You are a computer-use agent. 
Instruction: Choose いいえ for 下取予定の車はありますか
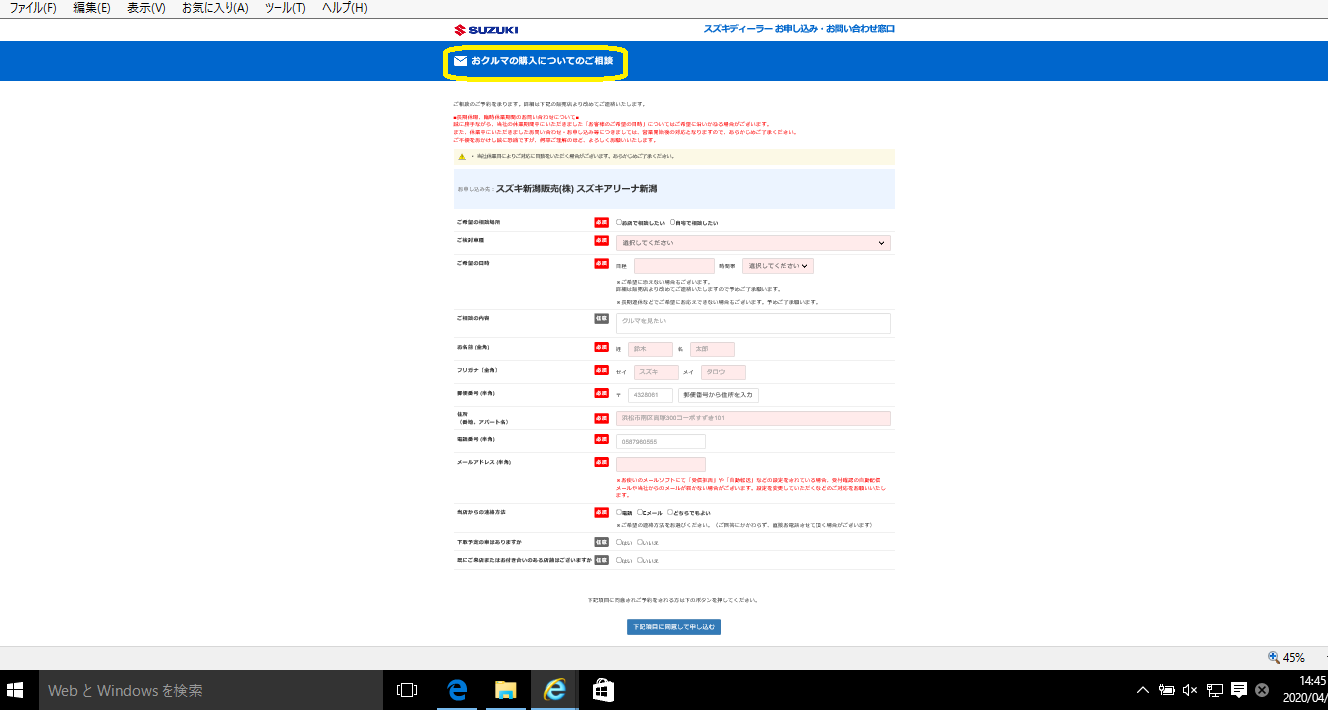coord(640,542)
